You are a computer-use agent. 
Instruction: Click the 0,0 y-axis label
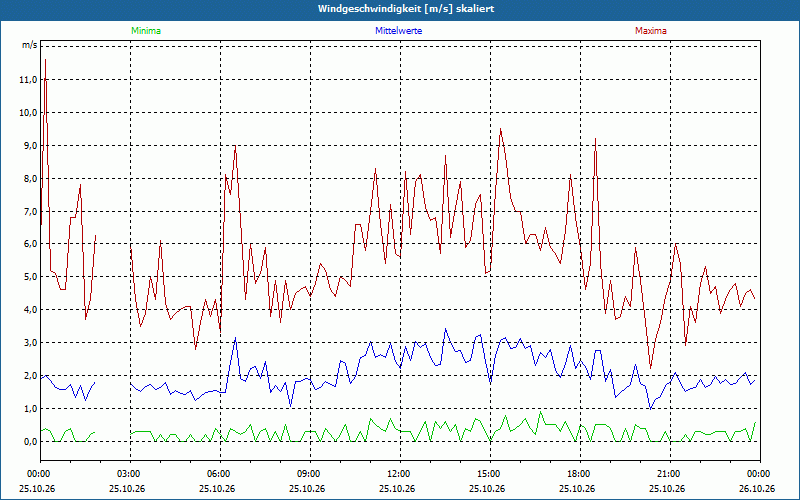(31, 442)
